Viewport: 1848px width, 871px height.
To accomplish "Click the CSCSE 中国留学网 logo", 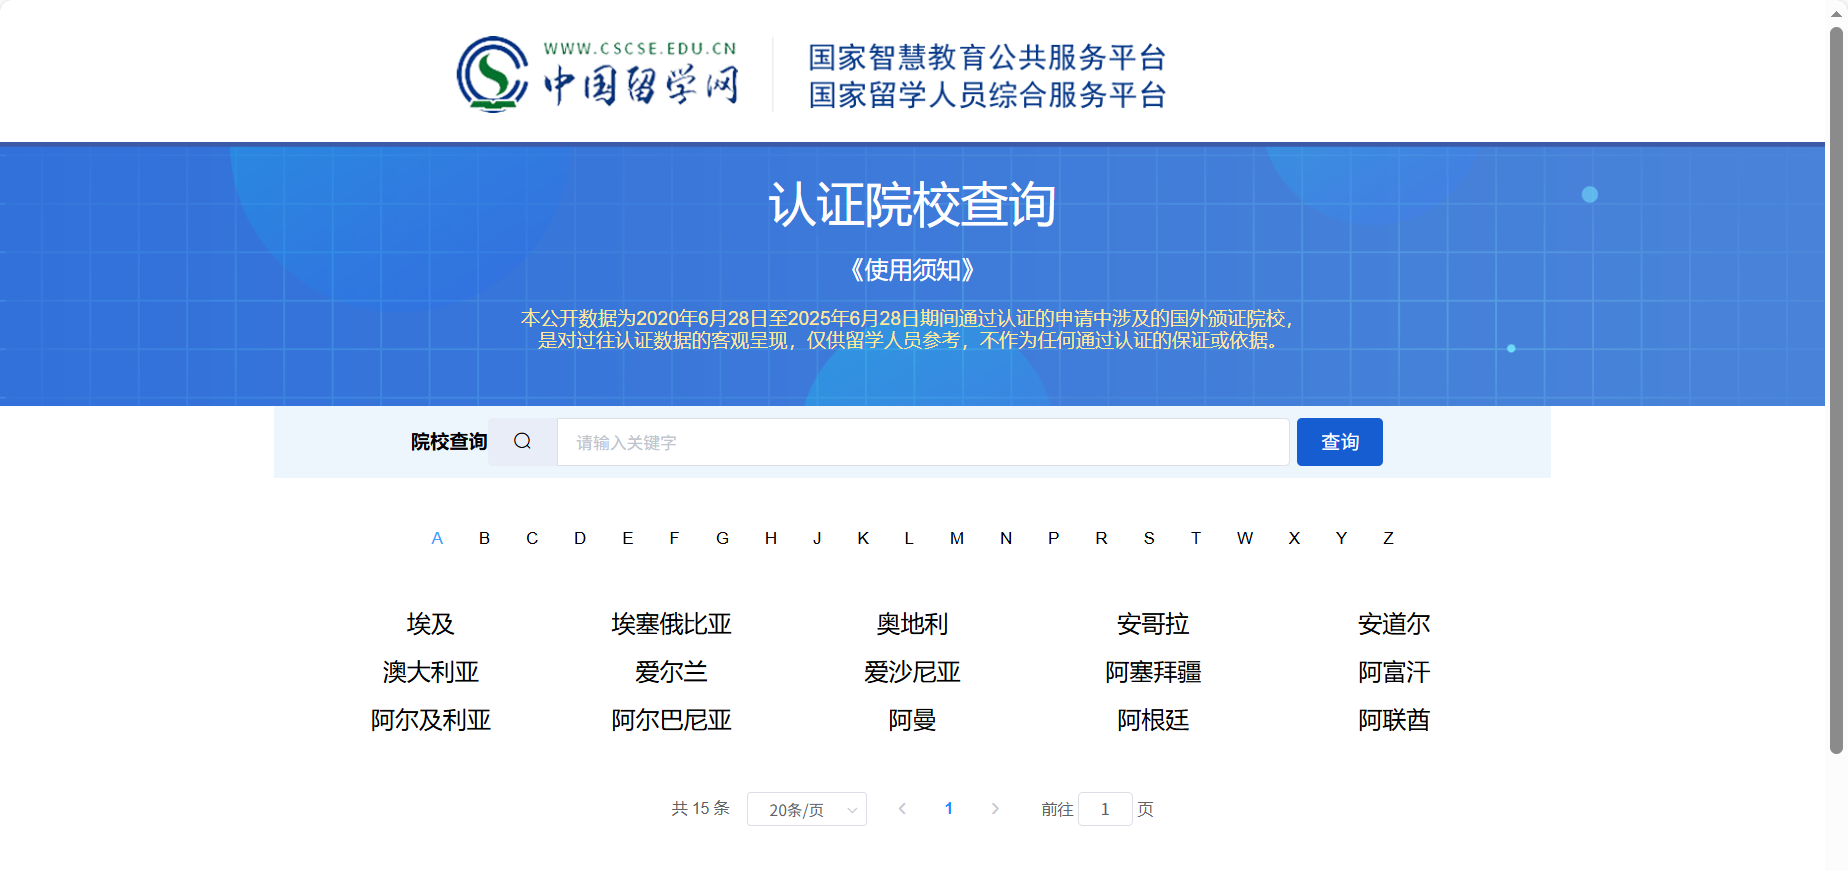I will (598, 74).
